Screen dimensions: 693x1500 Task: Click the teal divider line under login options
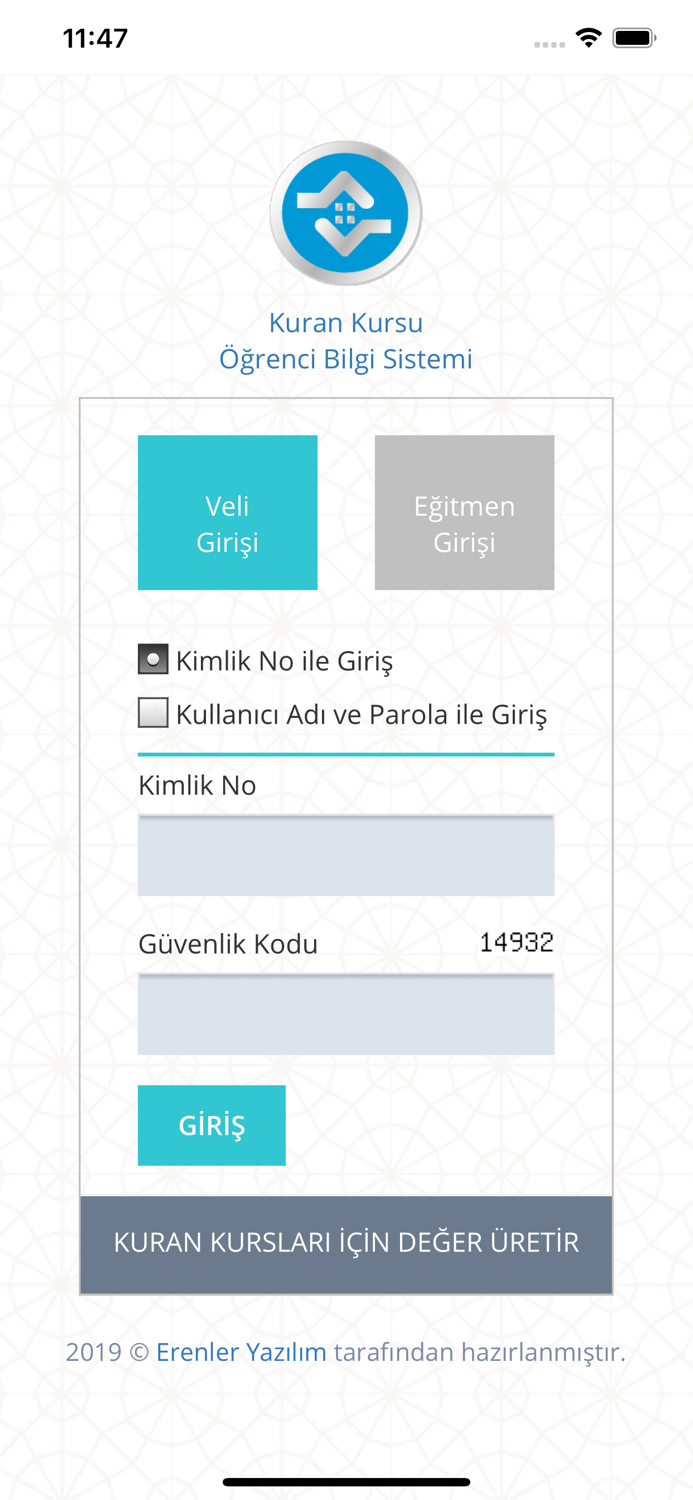coord(346,752)
